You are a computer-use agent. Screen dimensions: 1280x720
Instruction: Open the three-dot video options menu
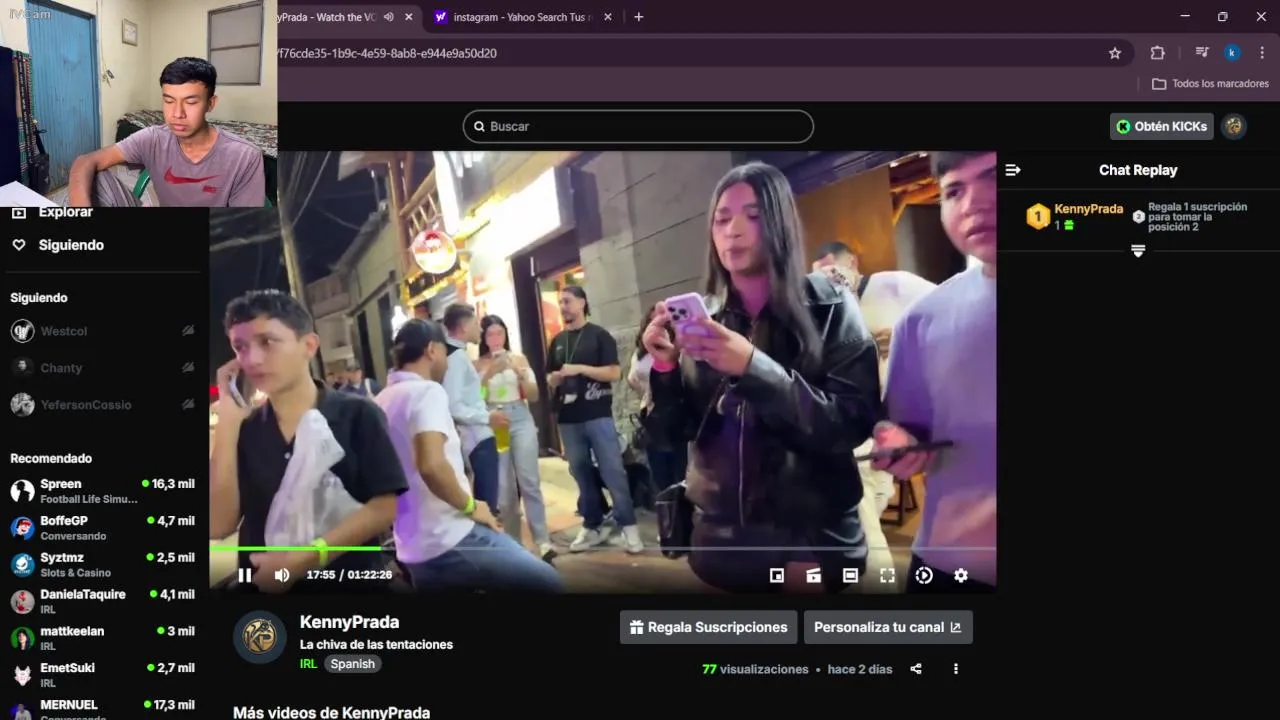[x=956, y=669]
